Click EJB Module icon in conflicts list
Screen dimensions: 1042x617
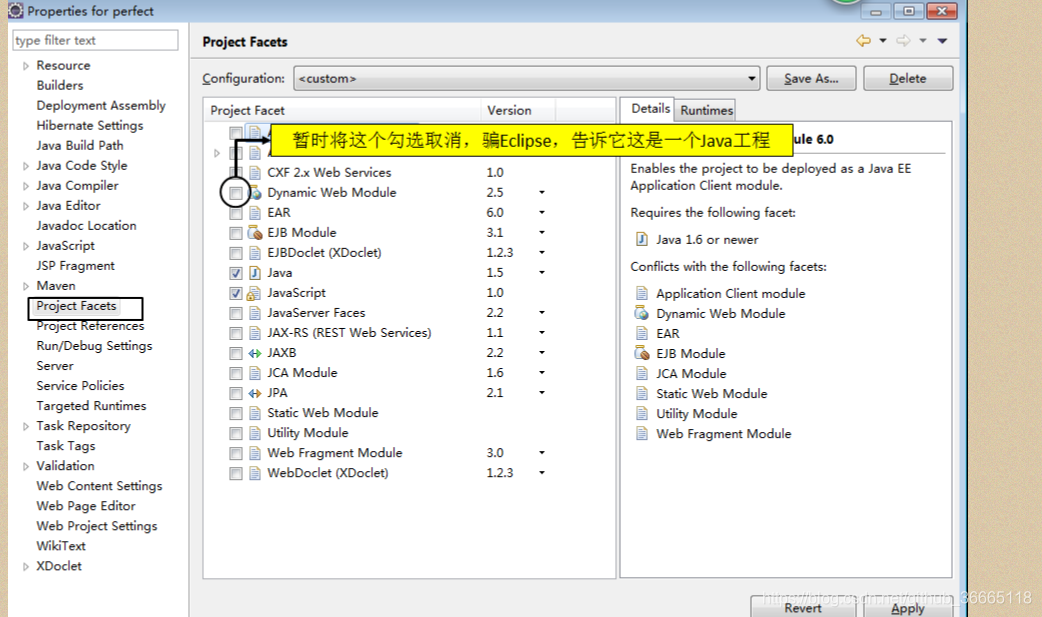(x=641, y=353)
